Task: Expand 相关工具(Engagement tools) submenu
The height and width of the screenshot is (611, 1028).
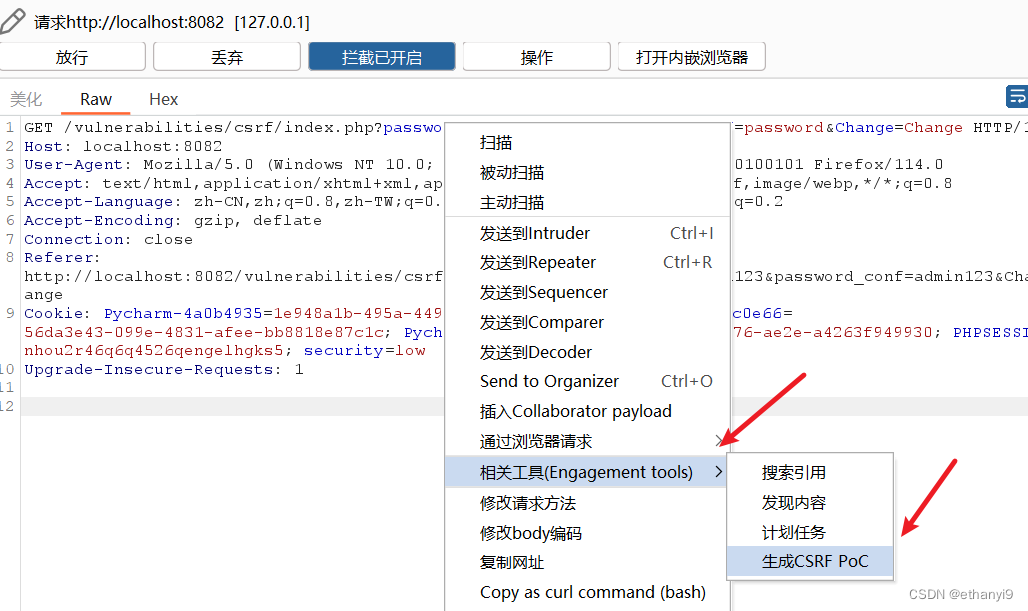Action: (x=587, y=472)
